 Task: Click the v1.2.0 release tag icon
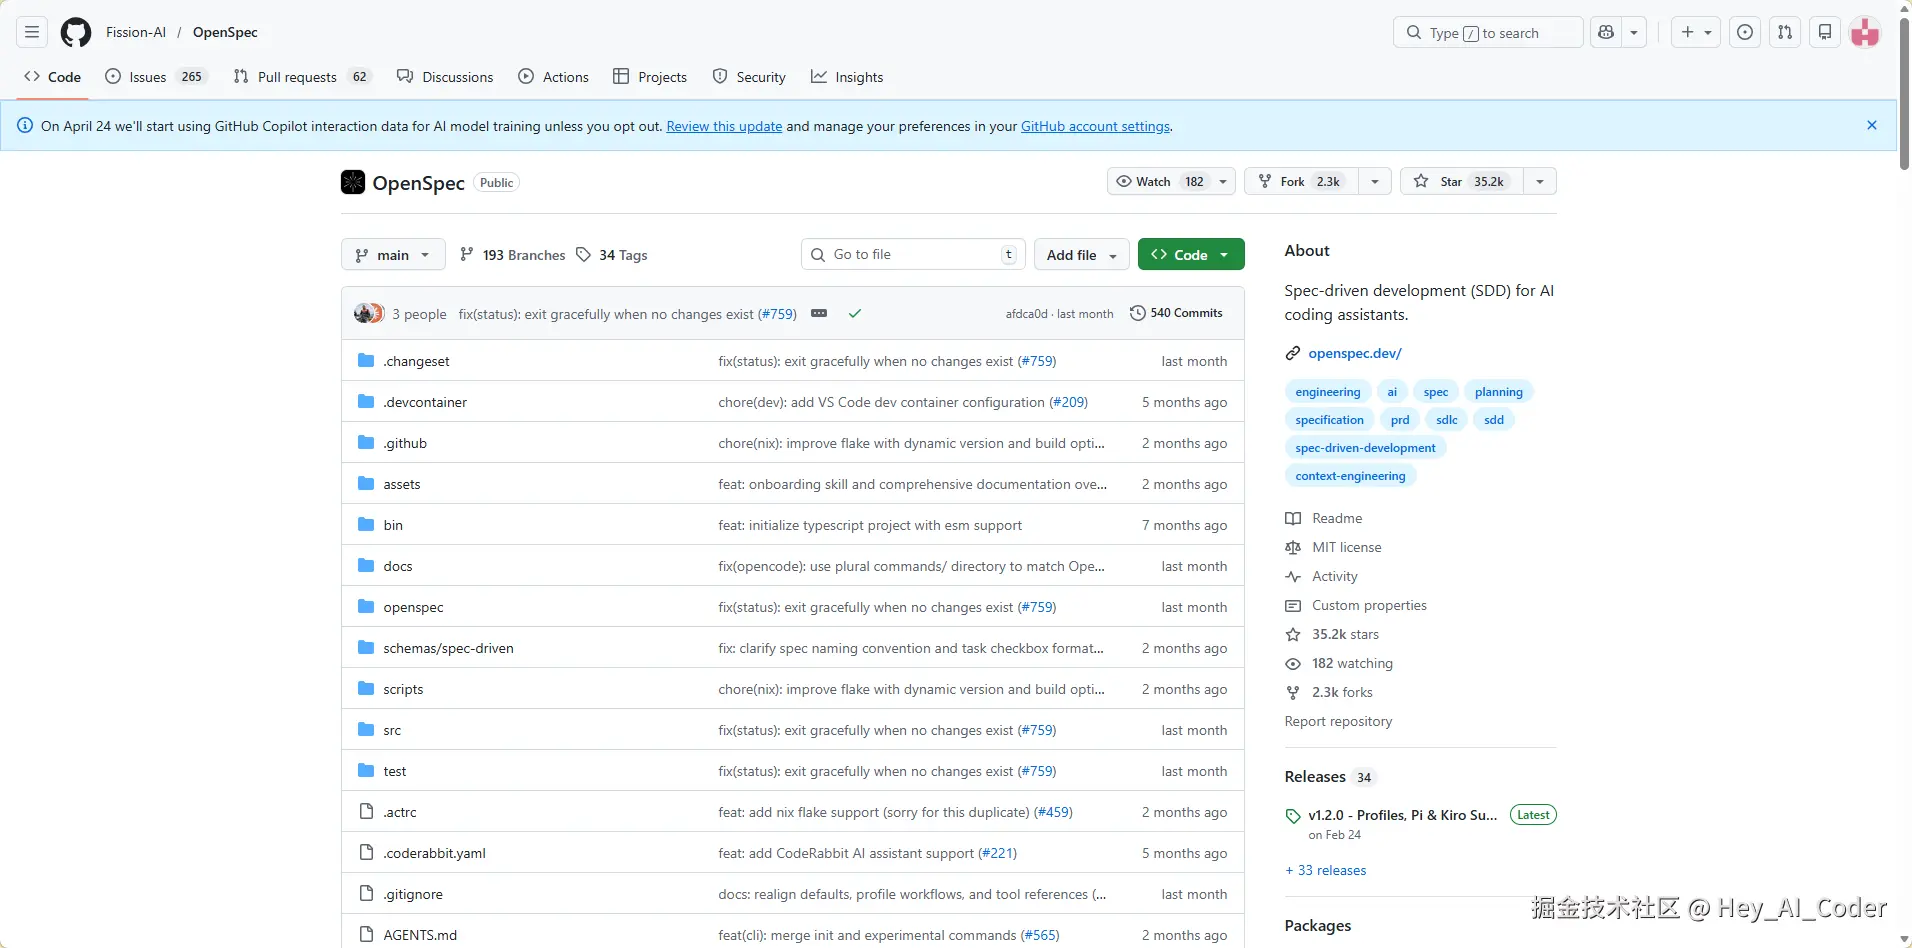[x=1293, y=816]
